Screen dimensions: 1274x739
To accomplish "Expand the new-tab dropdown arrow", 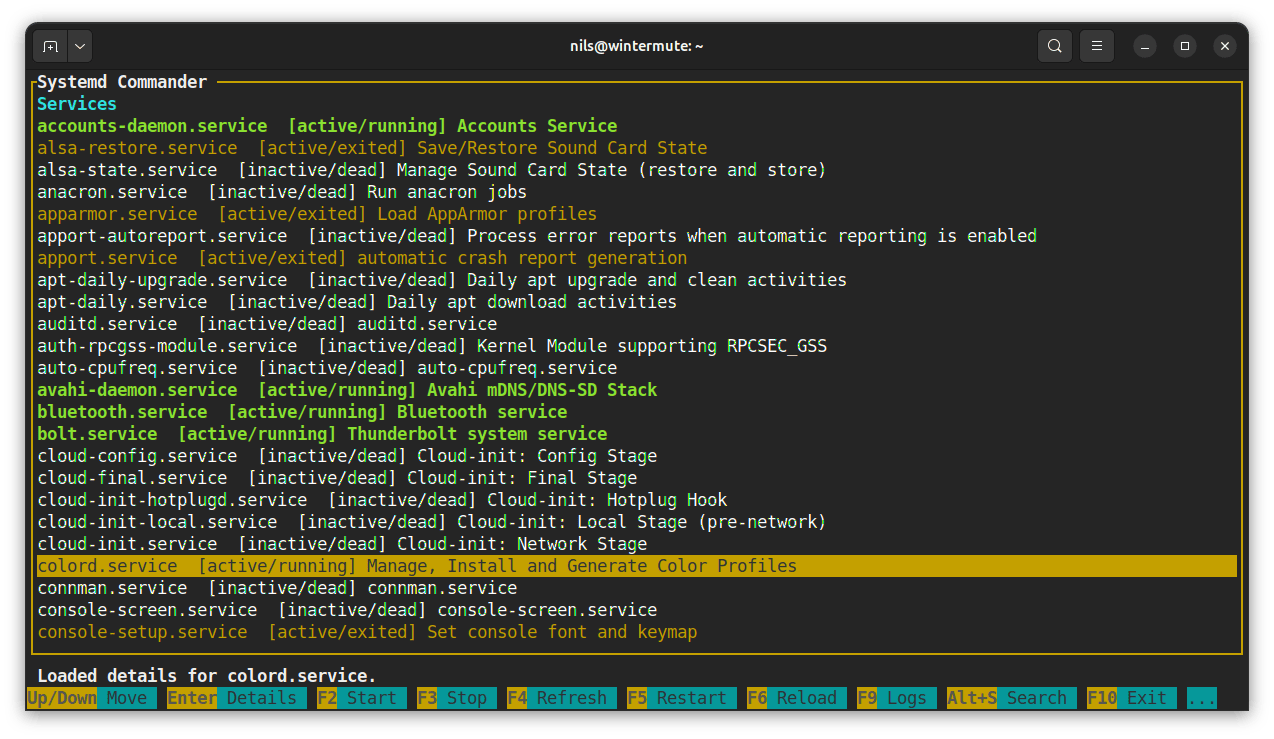I will 80,46.
